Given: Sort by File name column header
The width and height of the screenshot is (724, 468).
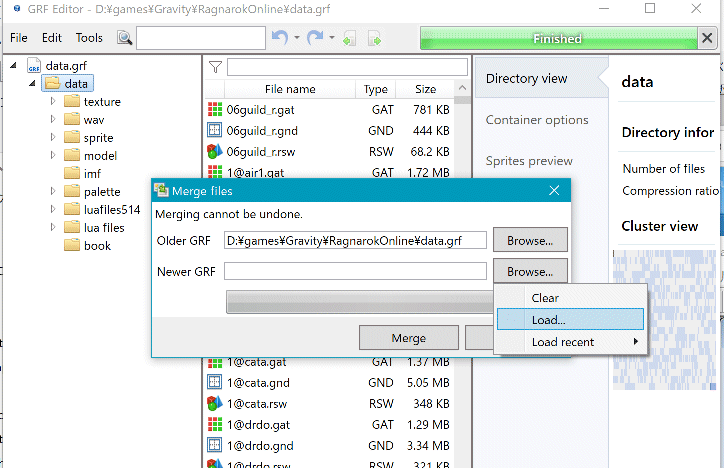Looking at the screenshot, I should [290, 89].
